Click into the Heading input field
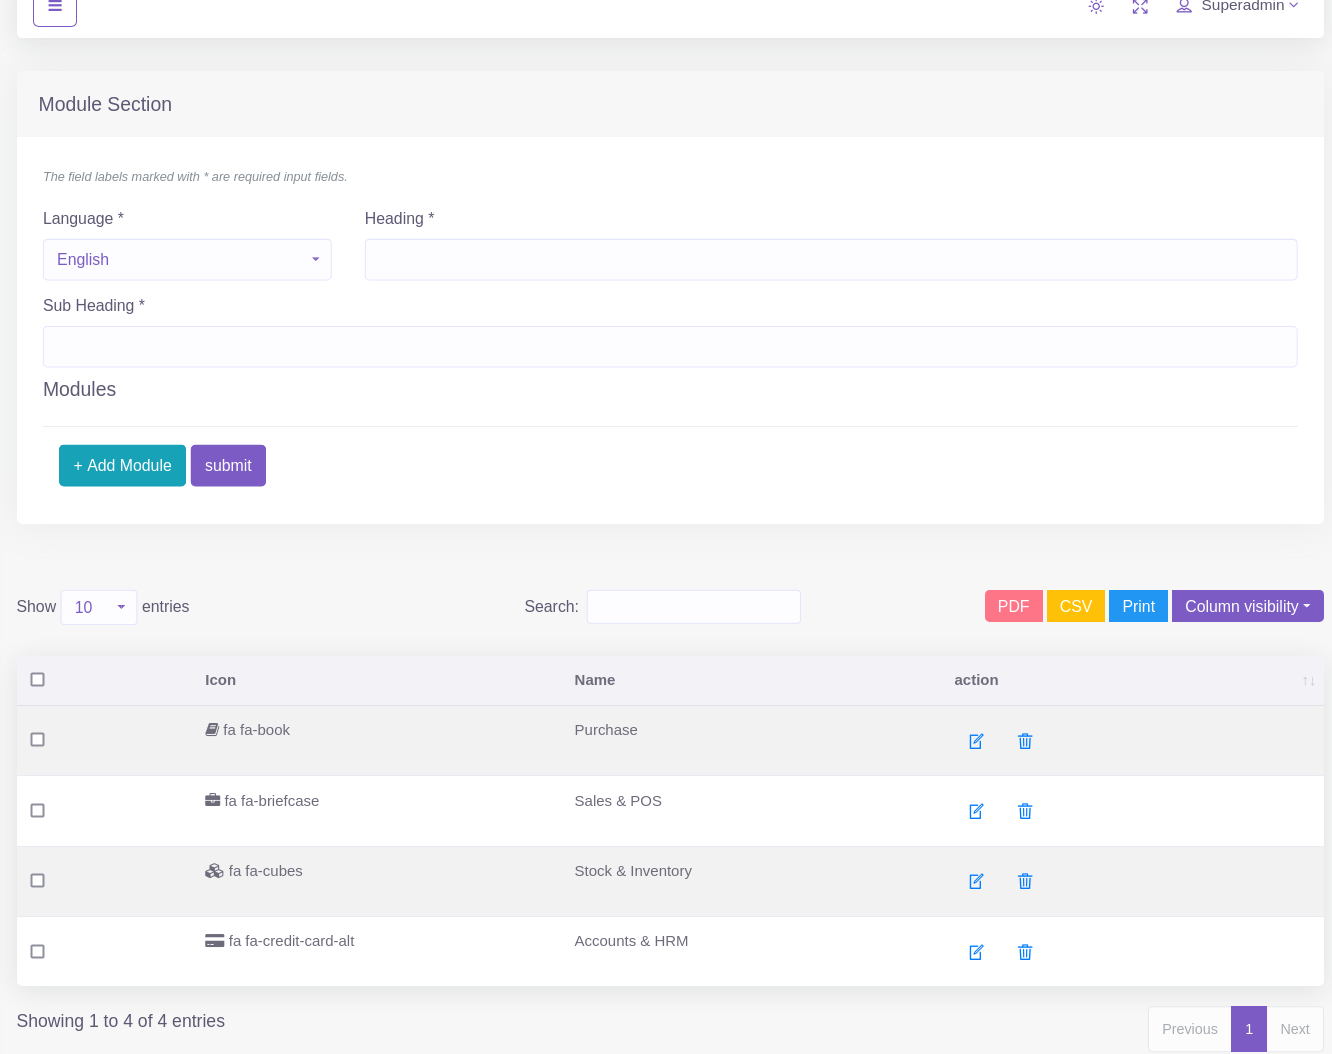1332x1054 pixels. point(830,260)
